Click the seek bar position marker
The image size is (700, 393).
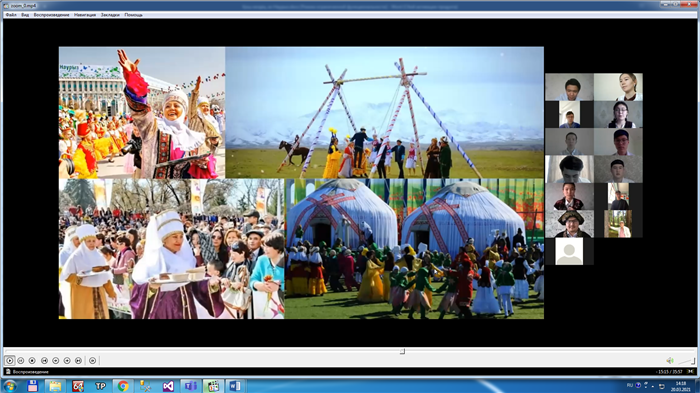click(x=402, y=351)
